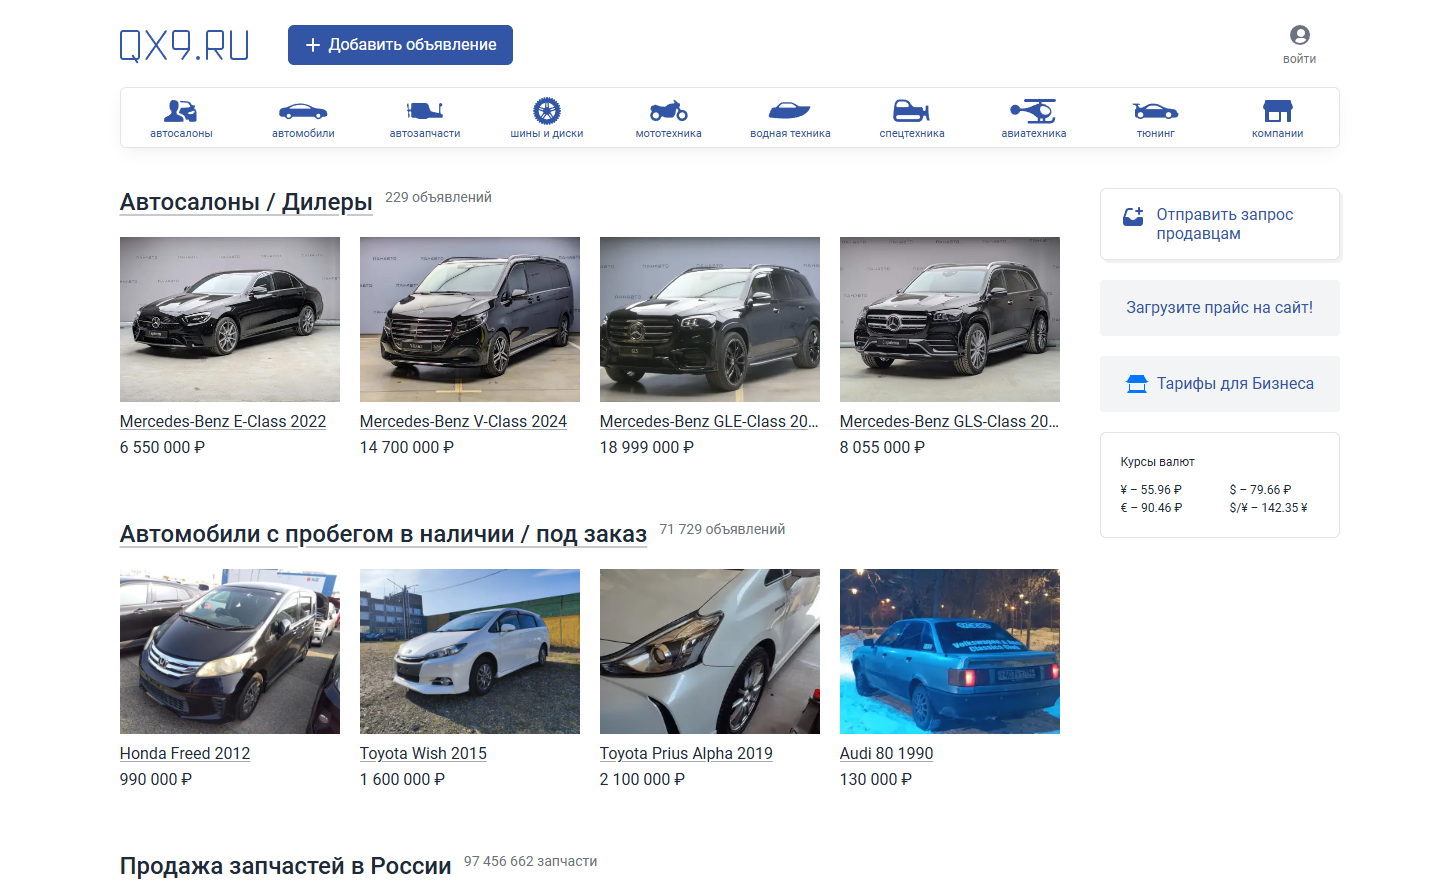The image size is (1449, 884).
Task: Select the автомобили car icon
Action: point(303,111)
